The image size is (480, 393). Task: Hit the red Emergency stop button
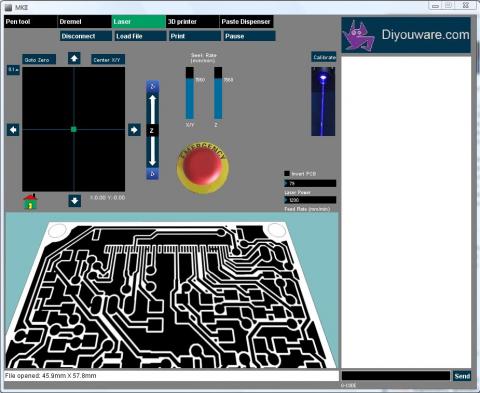pyautogui.click(x=203, y=167)
